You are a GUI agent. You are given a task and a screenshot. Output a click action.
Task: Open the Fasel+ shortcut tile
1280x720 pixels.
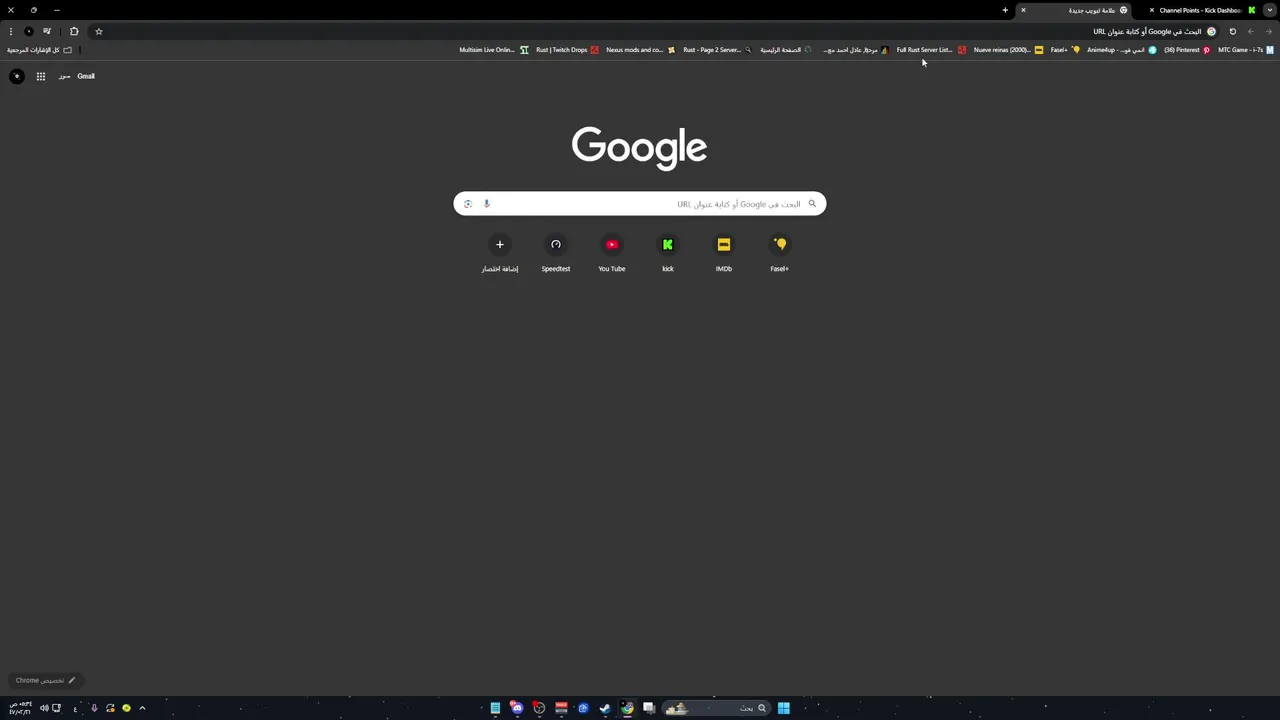click(780, 253)
